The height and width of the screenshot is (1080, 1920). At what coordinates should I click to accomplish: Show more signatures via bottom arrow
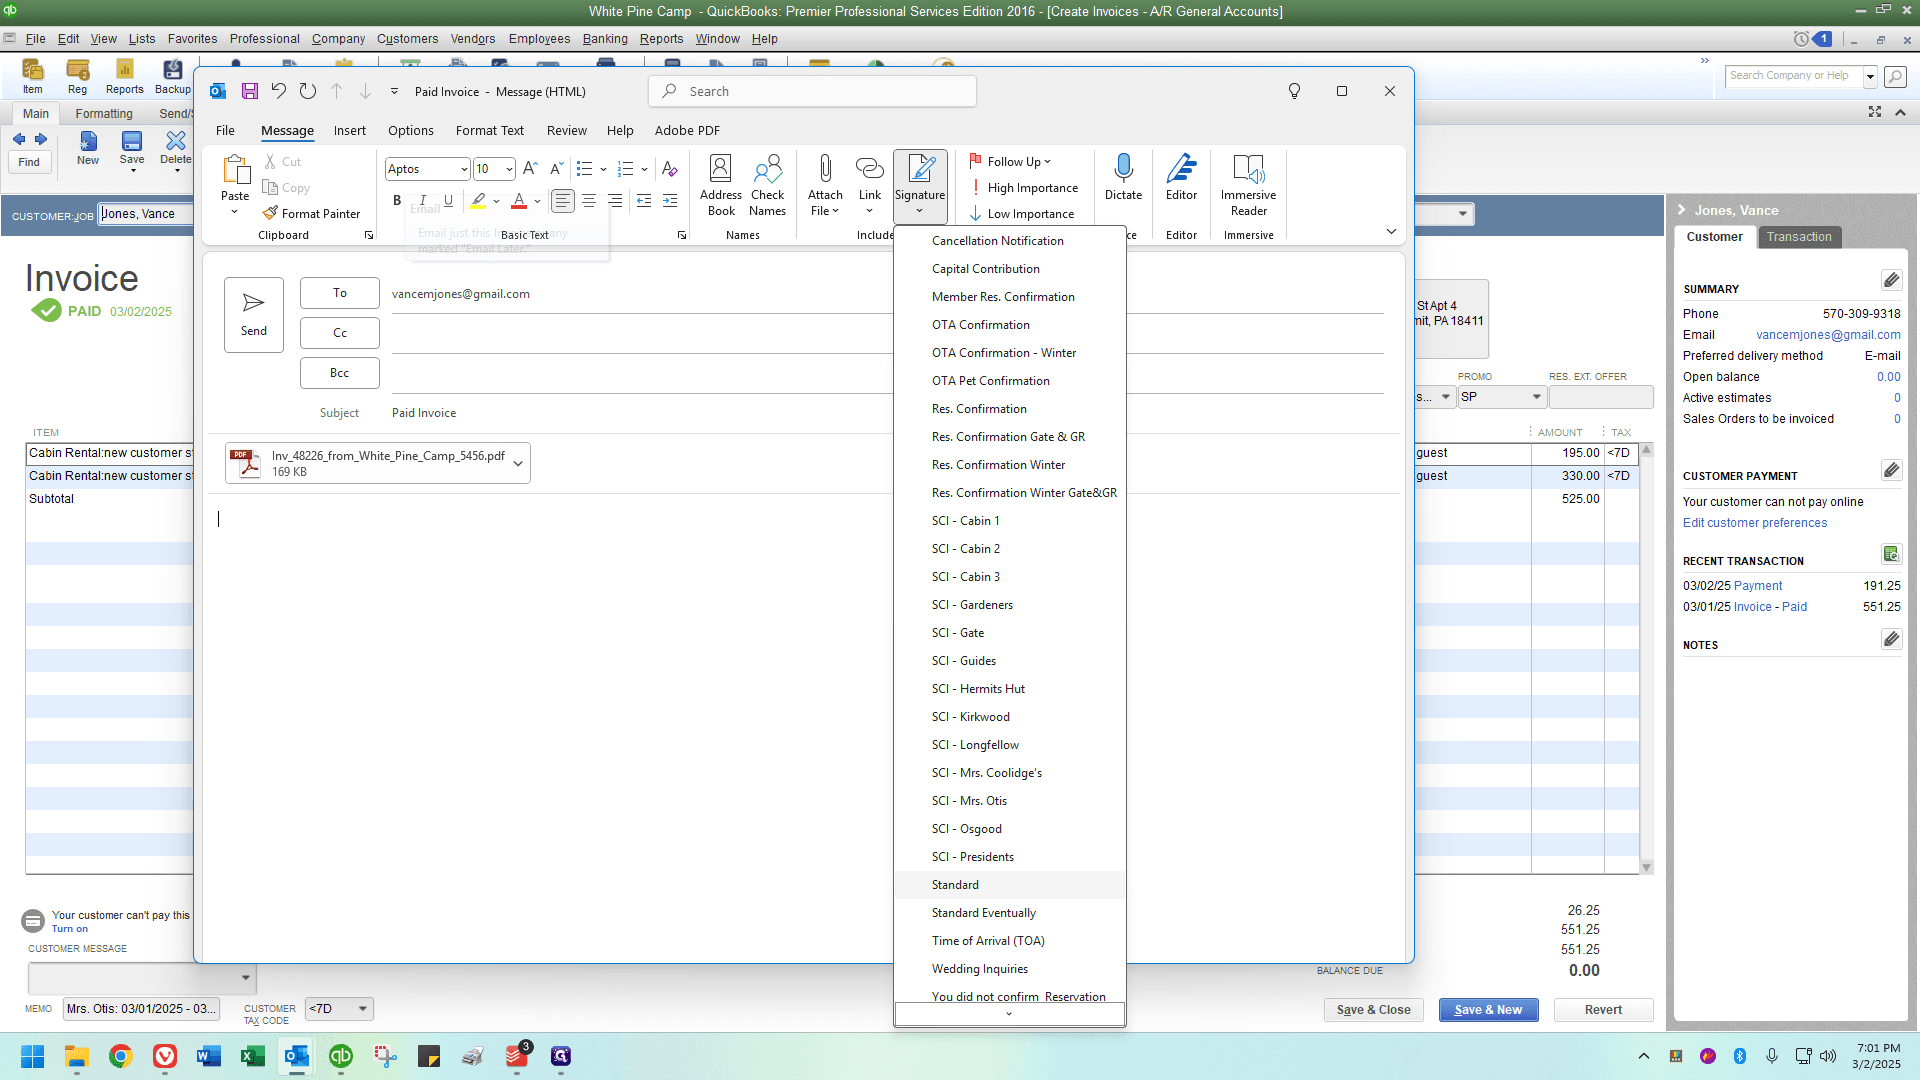[x=1009, y=1014]
